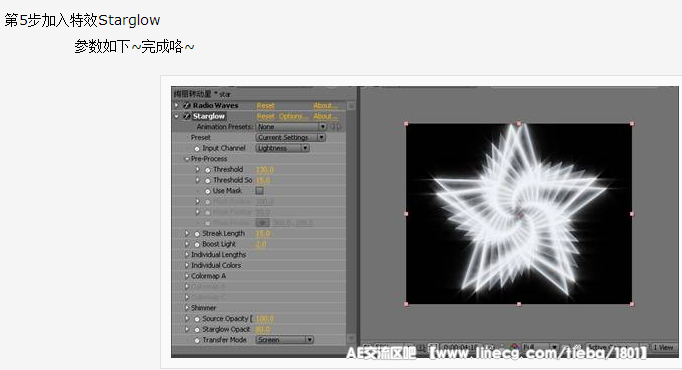This screenshot has height=370, width=682.
Task: Expand the Threshold Soft property
Action: [x=197, y=180]
